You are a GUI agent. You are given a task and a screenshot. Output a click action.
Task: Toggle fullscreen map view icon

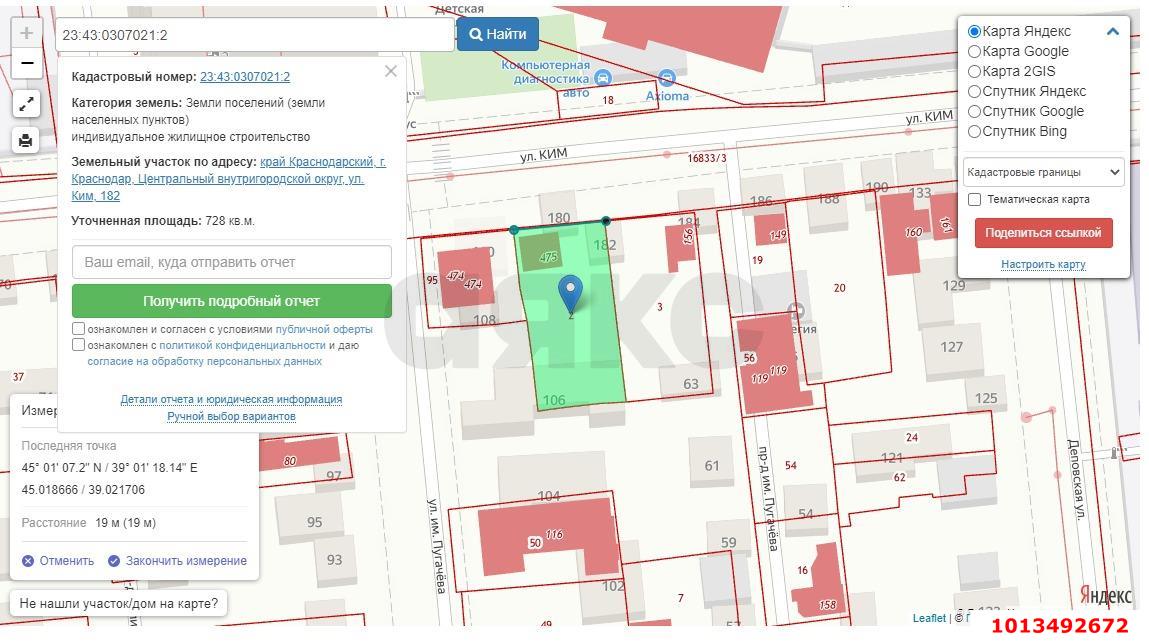(27, 103)
